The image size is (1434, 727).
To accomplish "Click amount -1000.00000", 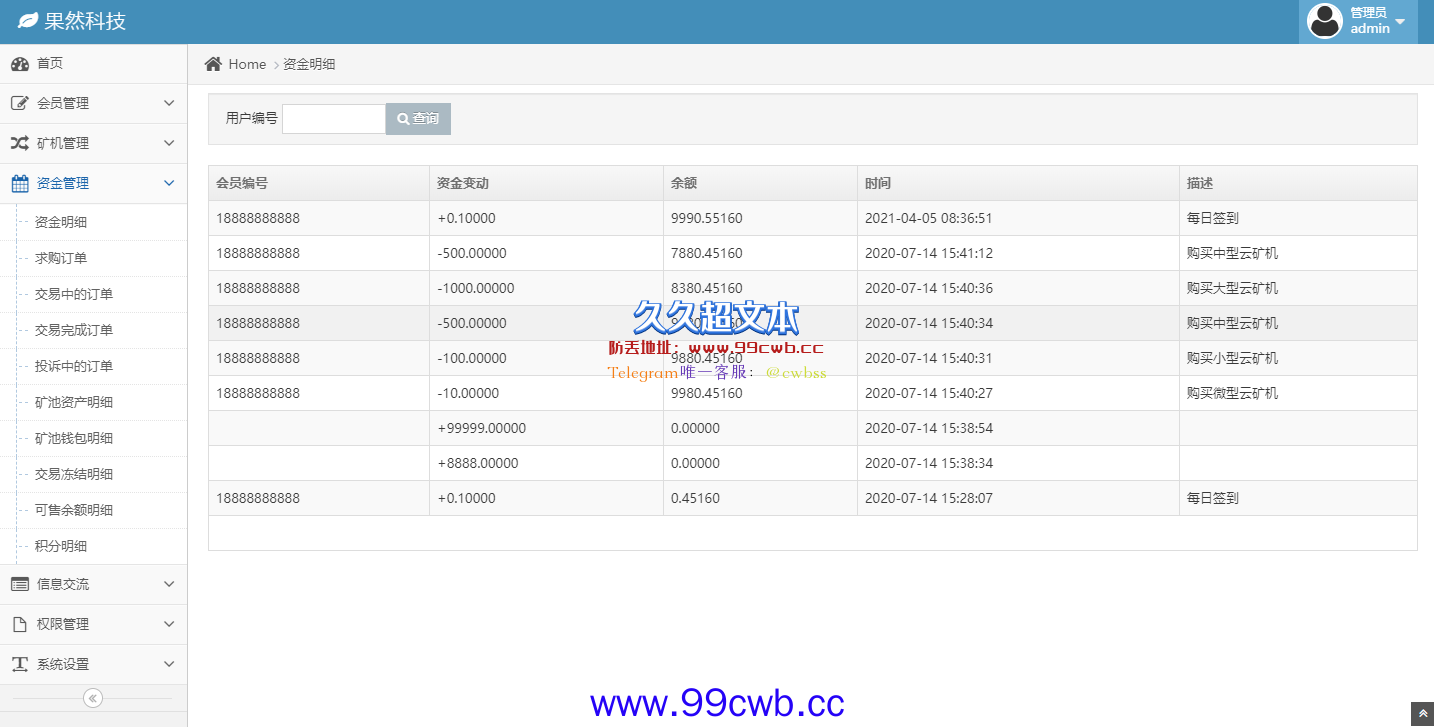I will tap(476, 288).
